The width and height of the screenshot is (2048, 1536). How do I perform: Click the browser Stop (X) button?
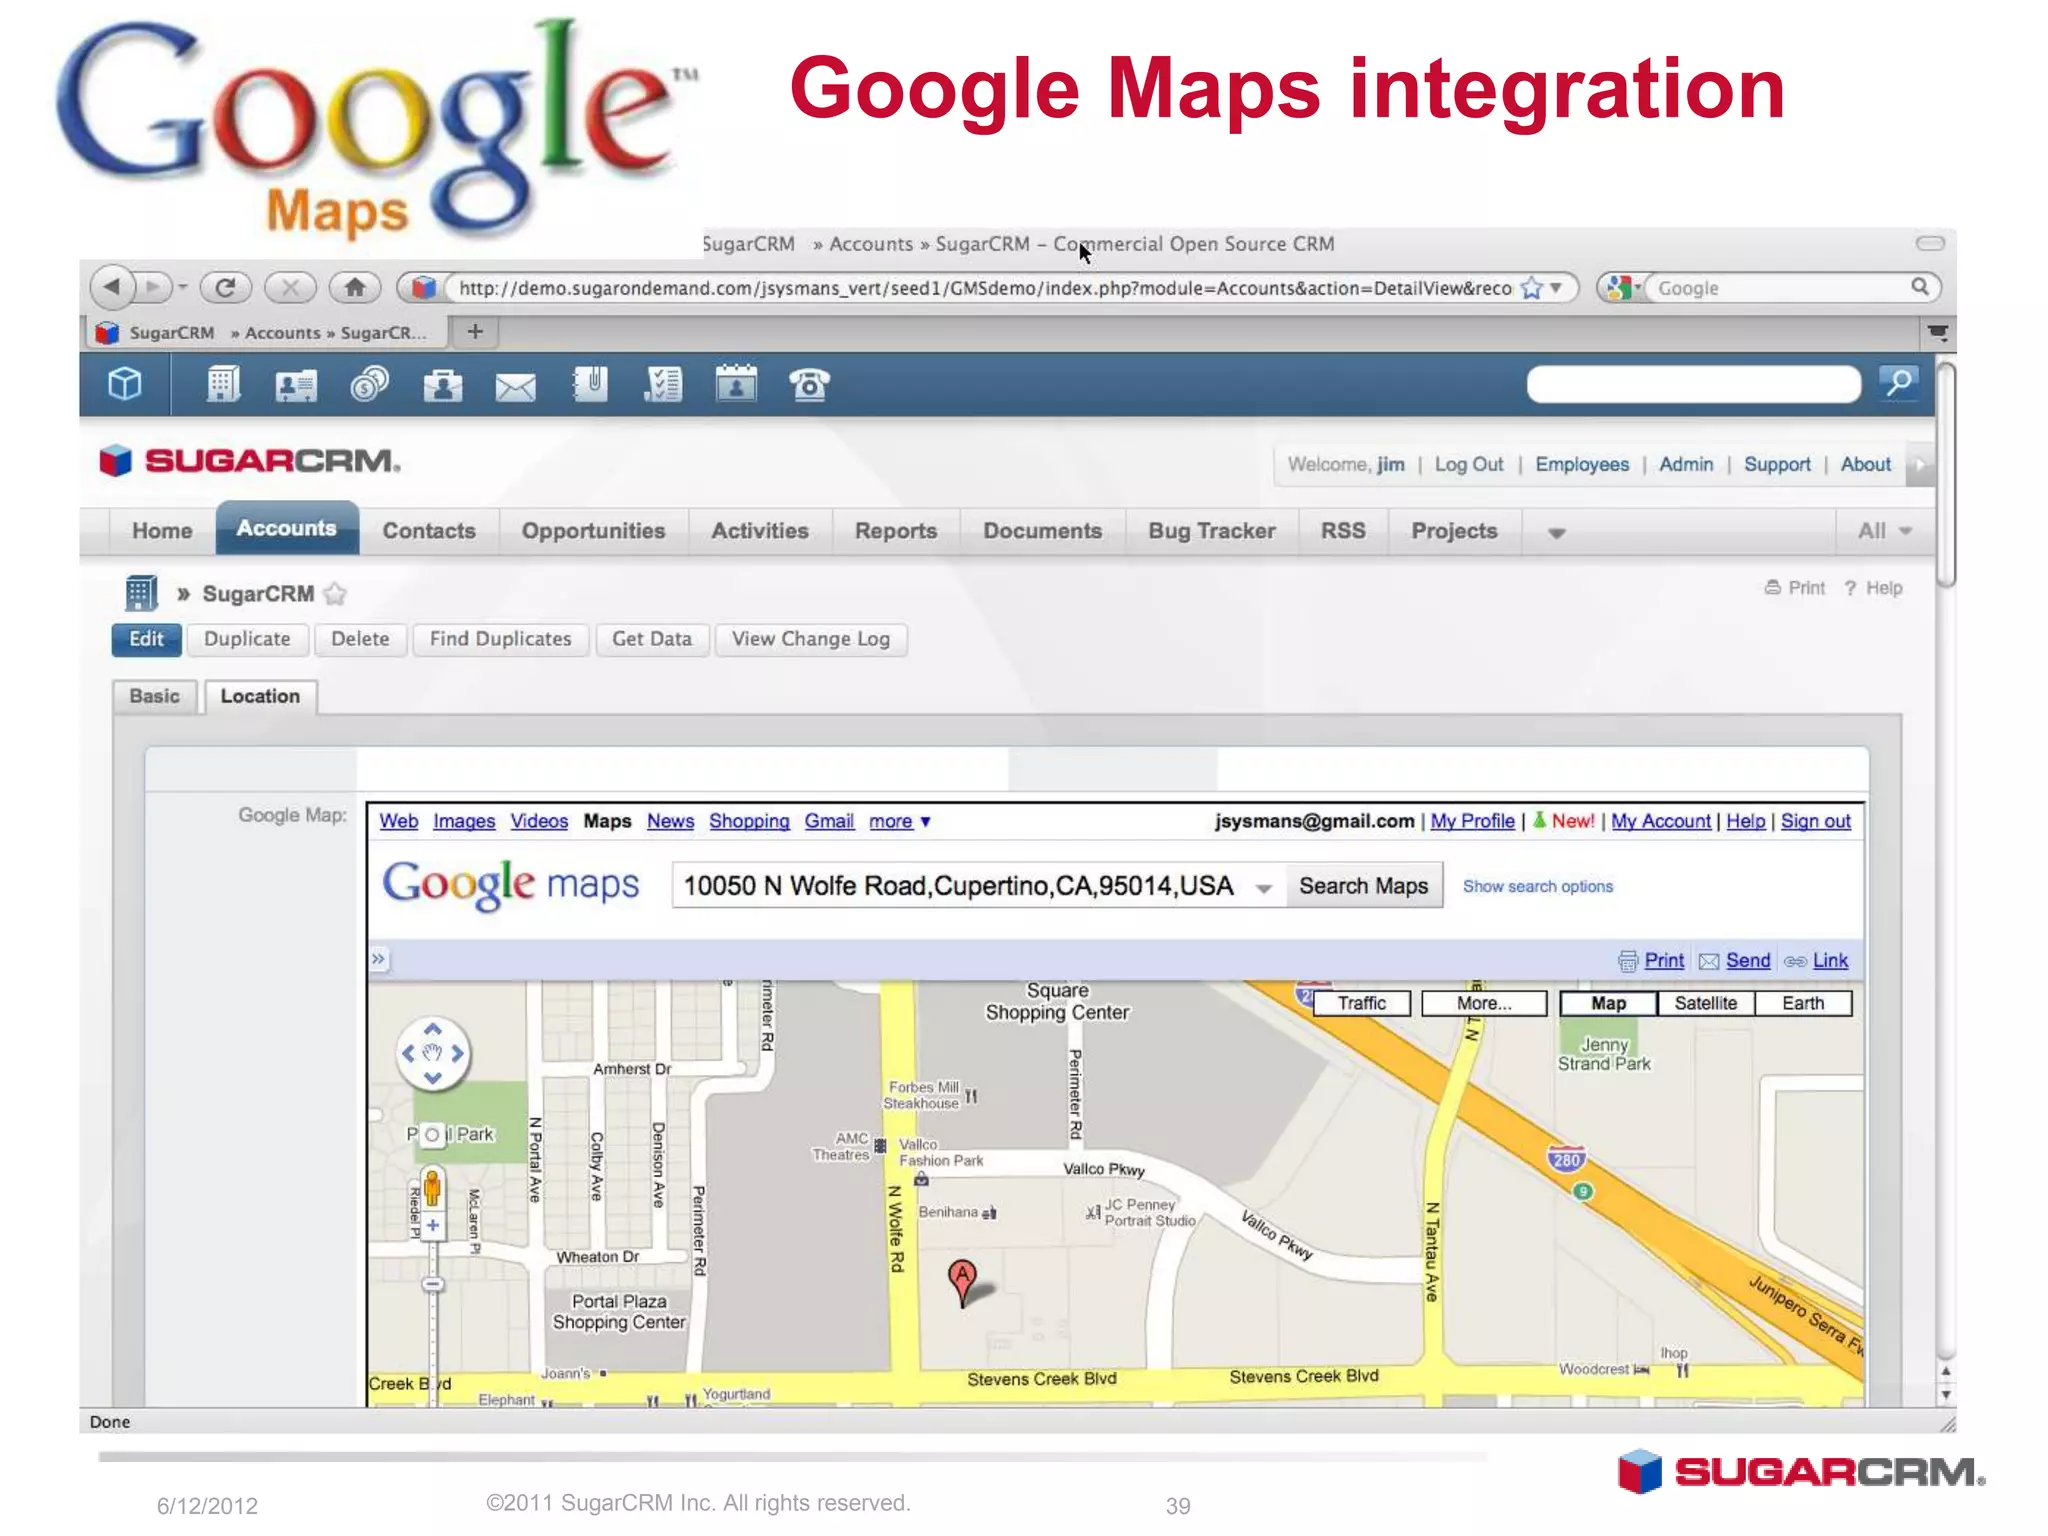[290, 288]
